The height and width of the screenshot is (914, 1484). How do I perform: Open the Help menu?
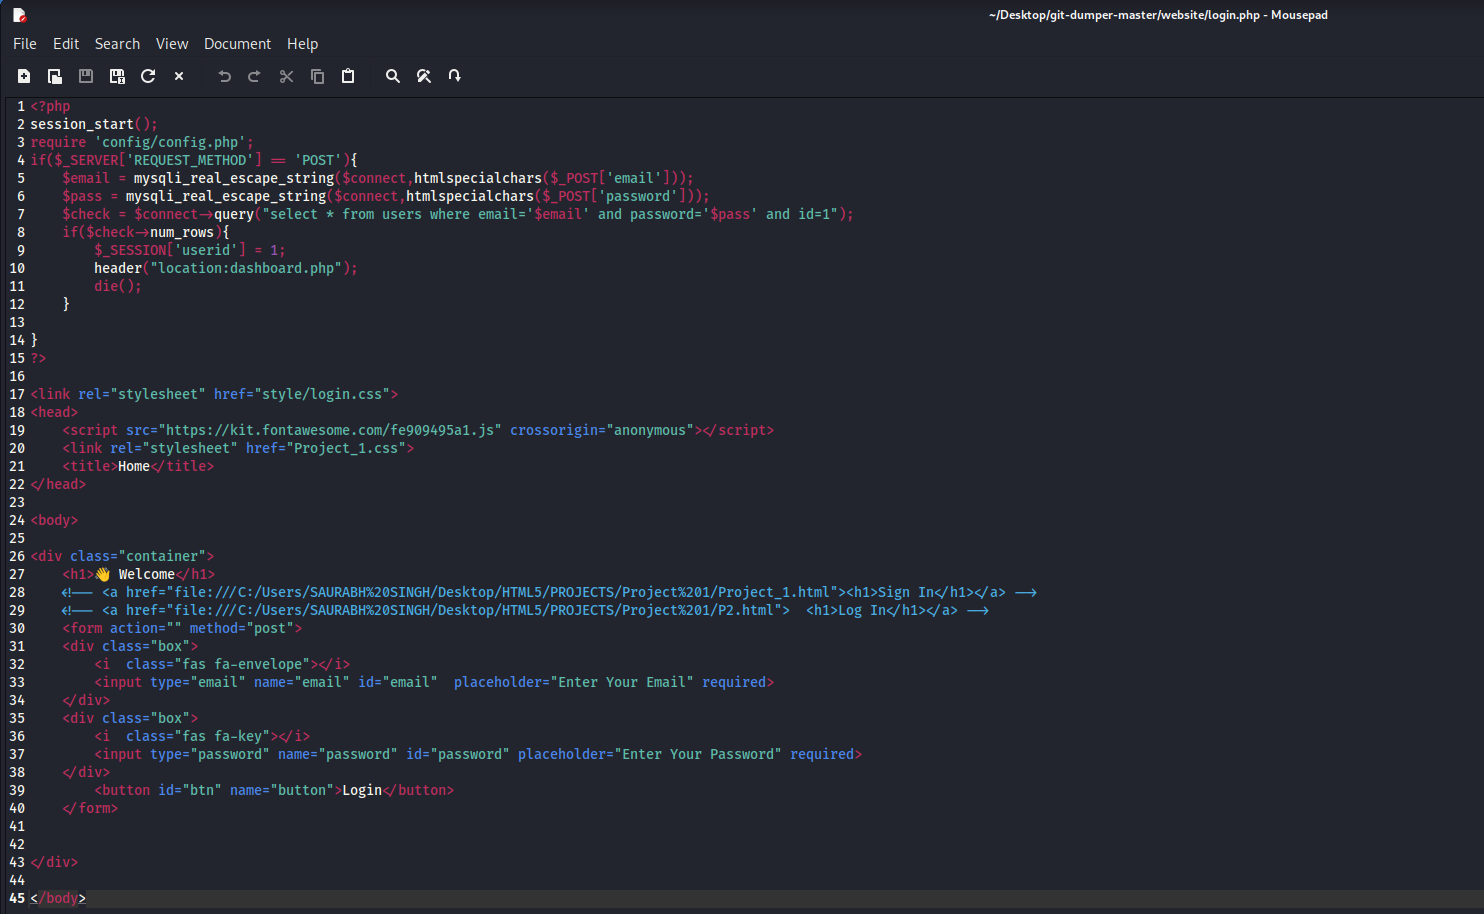pyautogui.click(x=302, y=44)
